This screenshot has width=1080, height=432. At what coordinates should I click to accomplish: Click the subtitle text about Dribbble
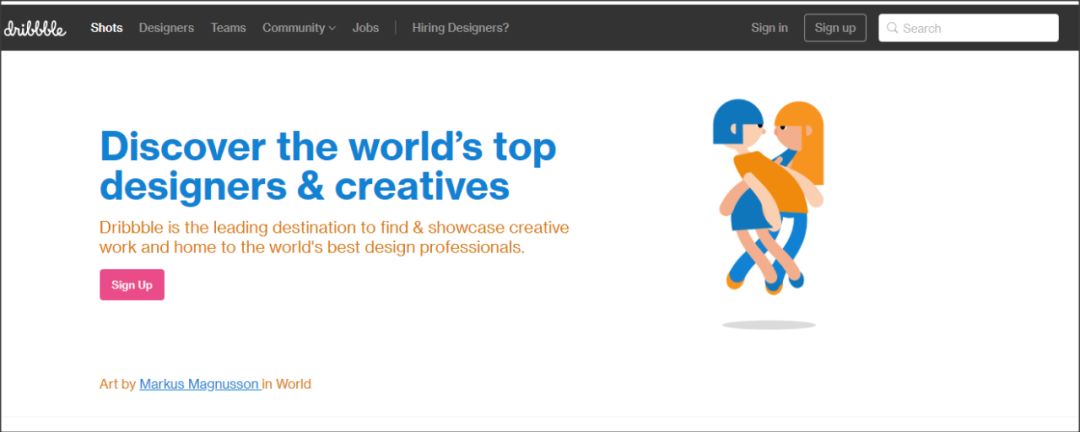[334, 238]
